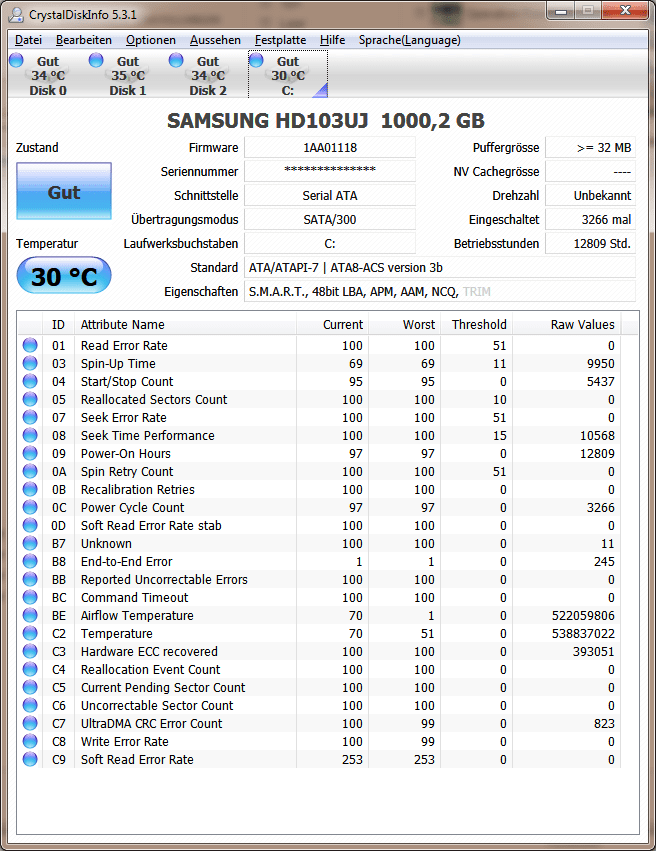The height and width of the screenshot is (851, 656).
Task: Click the status orb for Soft Read Error Rate C9
Action: [30, 759]
